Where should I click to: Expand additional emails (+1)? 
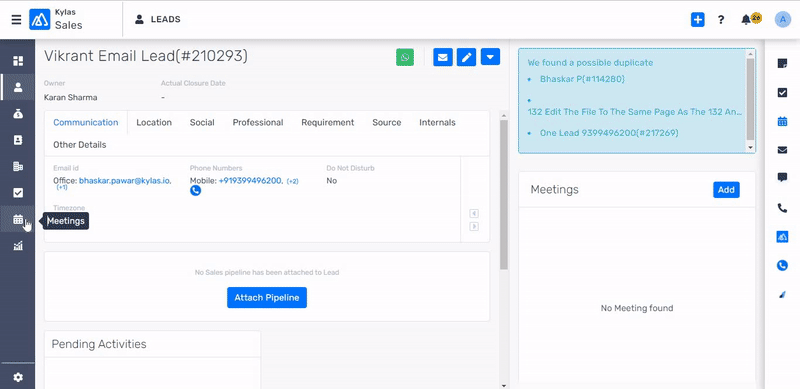[62, 188]
